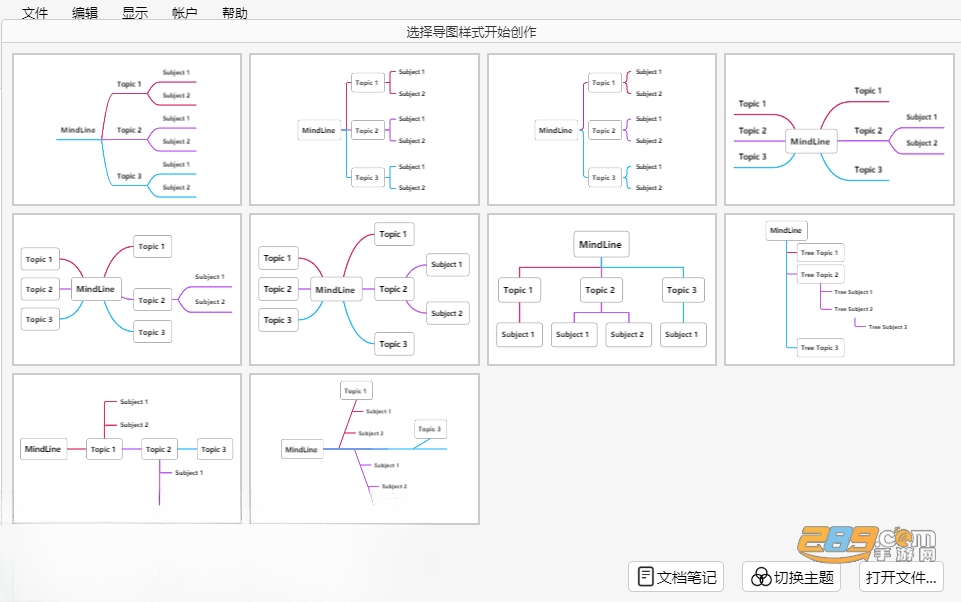Screen dimensions: 961x602
Task: Open the 显示 menu
Action: 135,13
